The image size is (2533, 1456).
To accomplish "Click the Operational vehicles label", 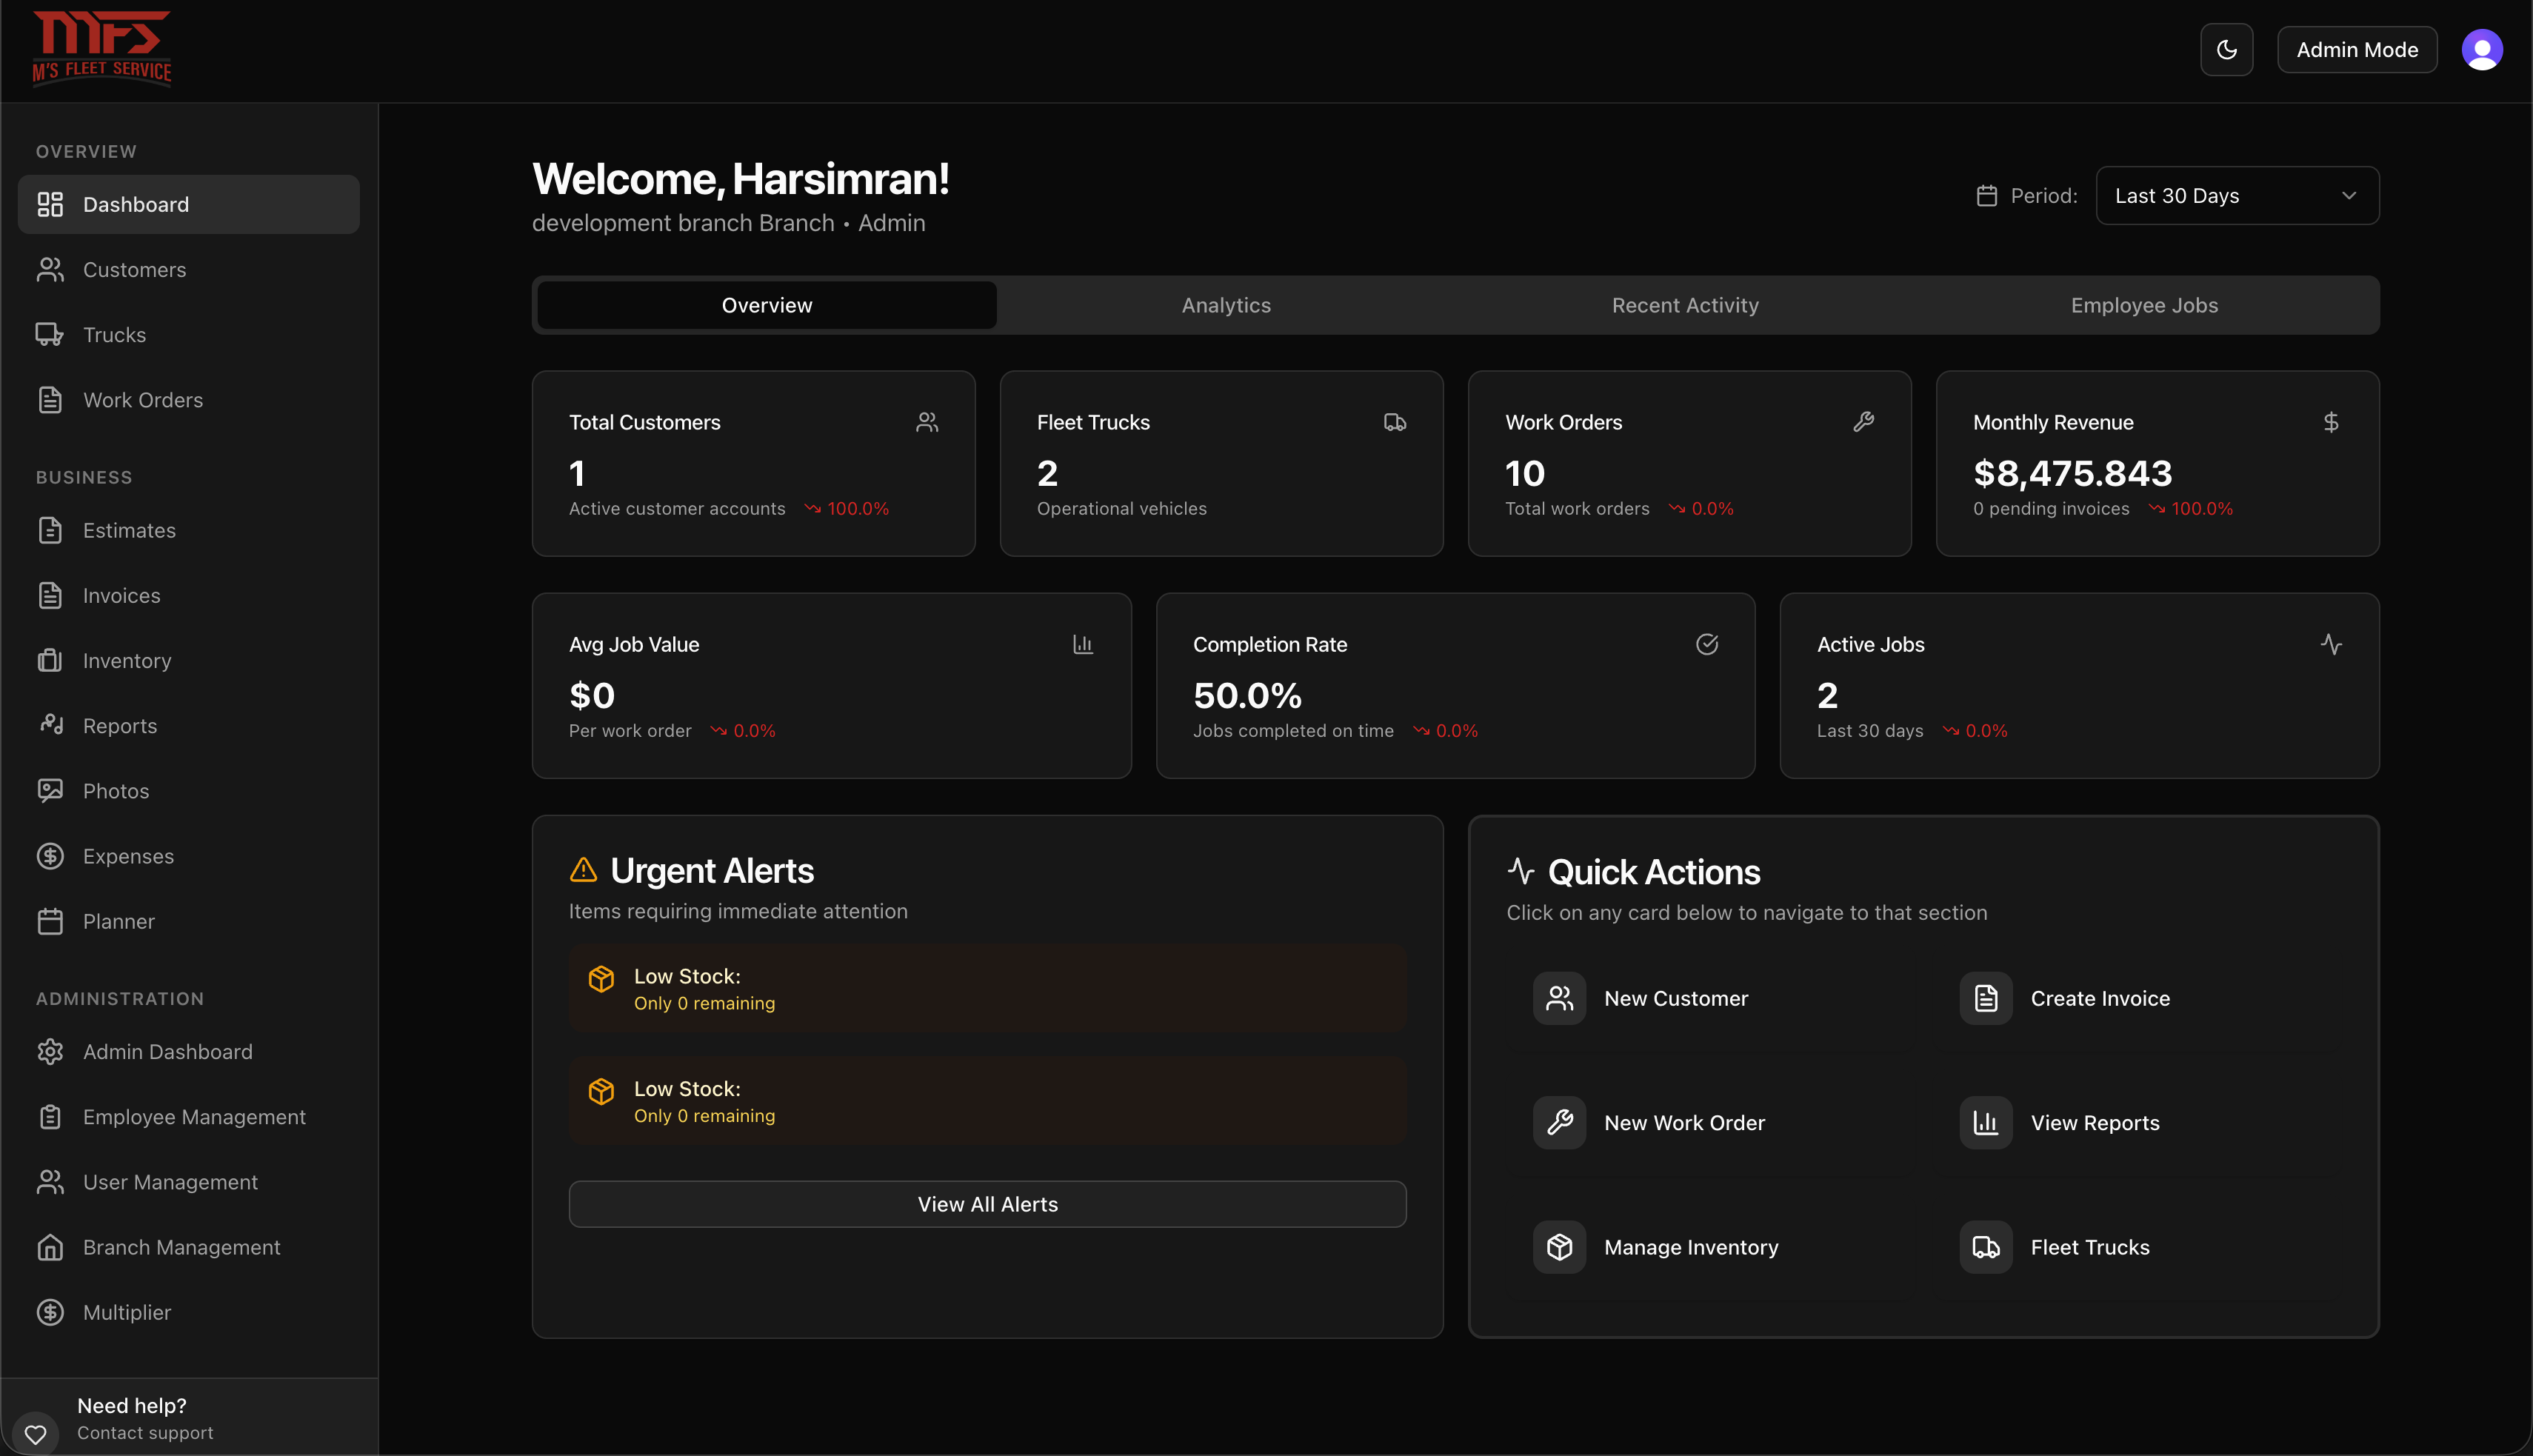I will (x=1121, y=509).
